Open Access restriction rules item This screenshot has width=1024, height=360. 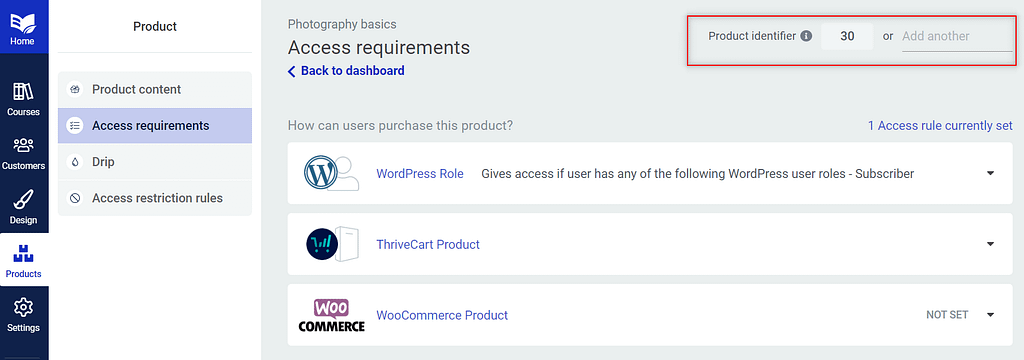pyautogui.click(x=155, y=198)
